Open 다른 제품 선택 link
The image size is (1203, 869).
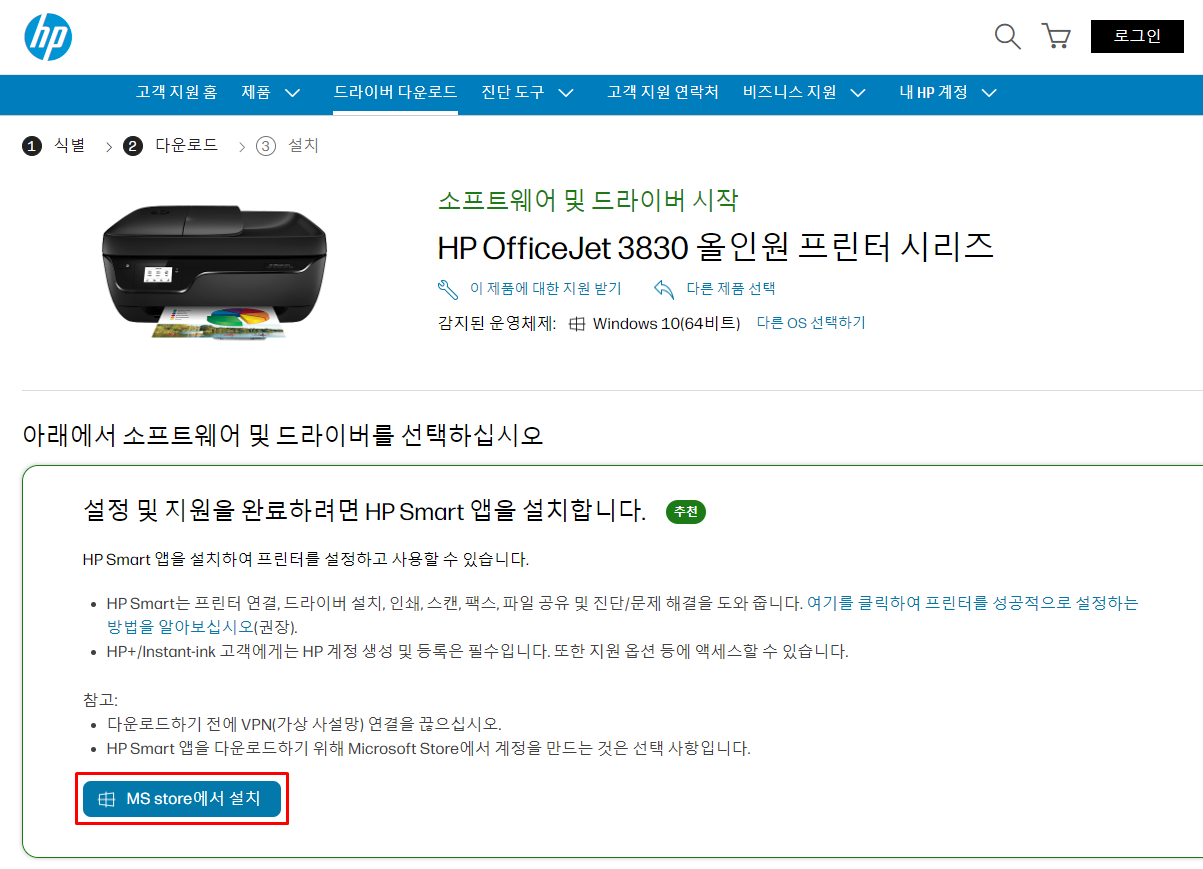pyautogui.click(x=731, y=288)
